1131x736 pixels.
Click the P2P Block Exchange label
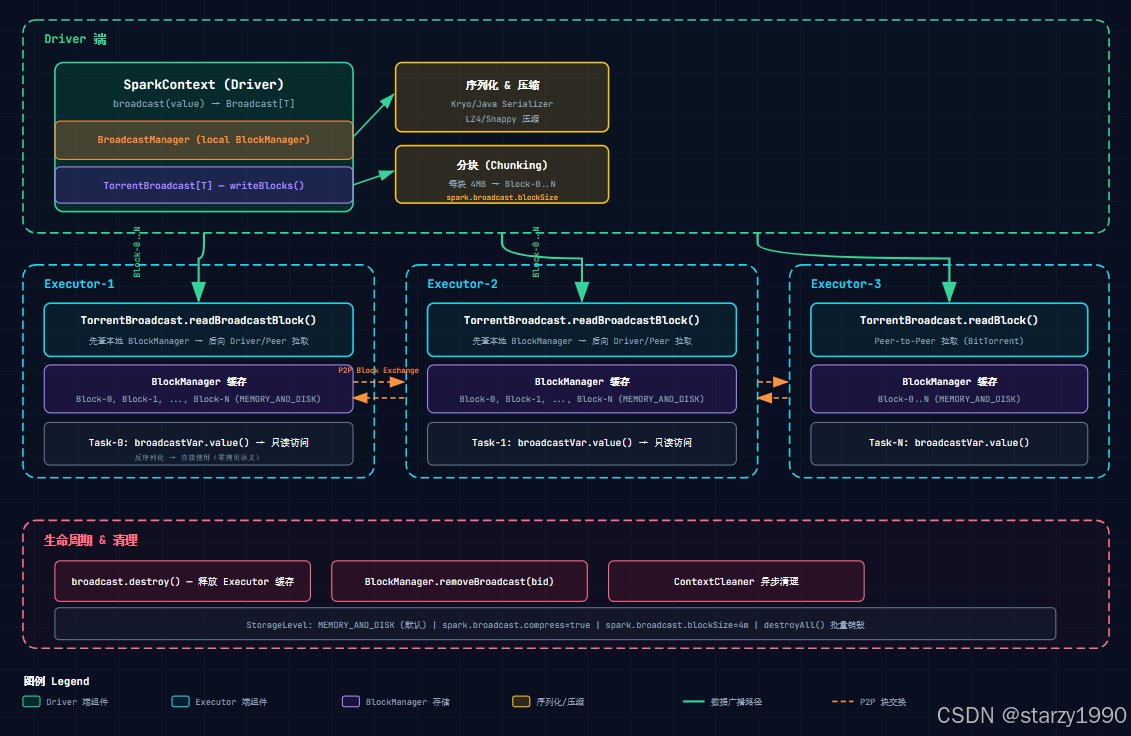379,370
